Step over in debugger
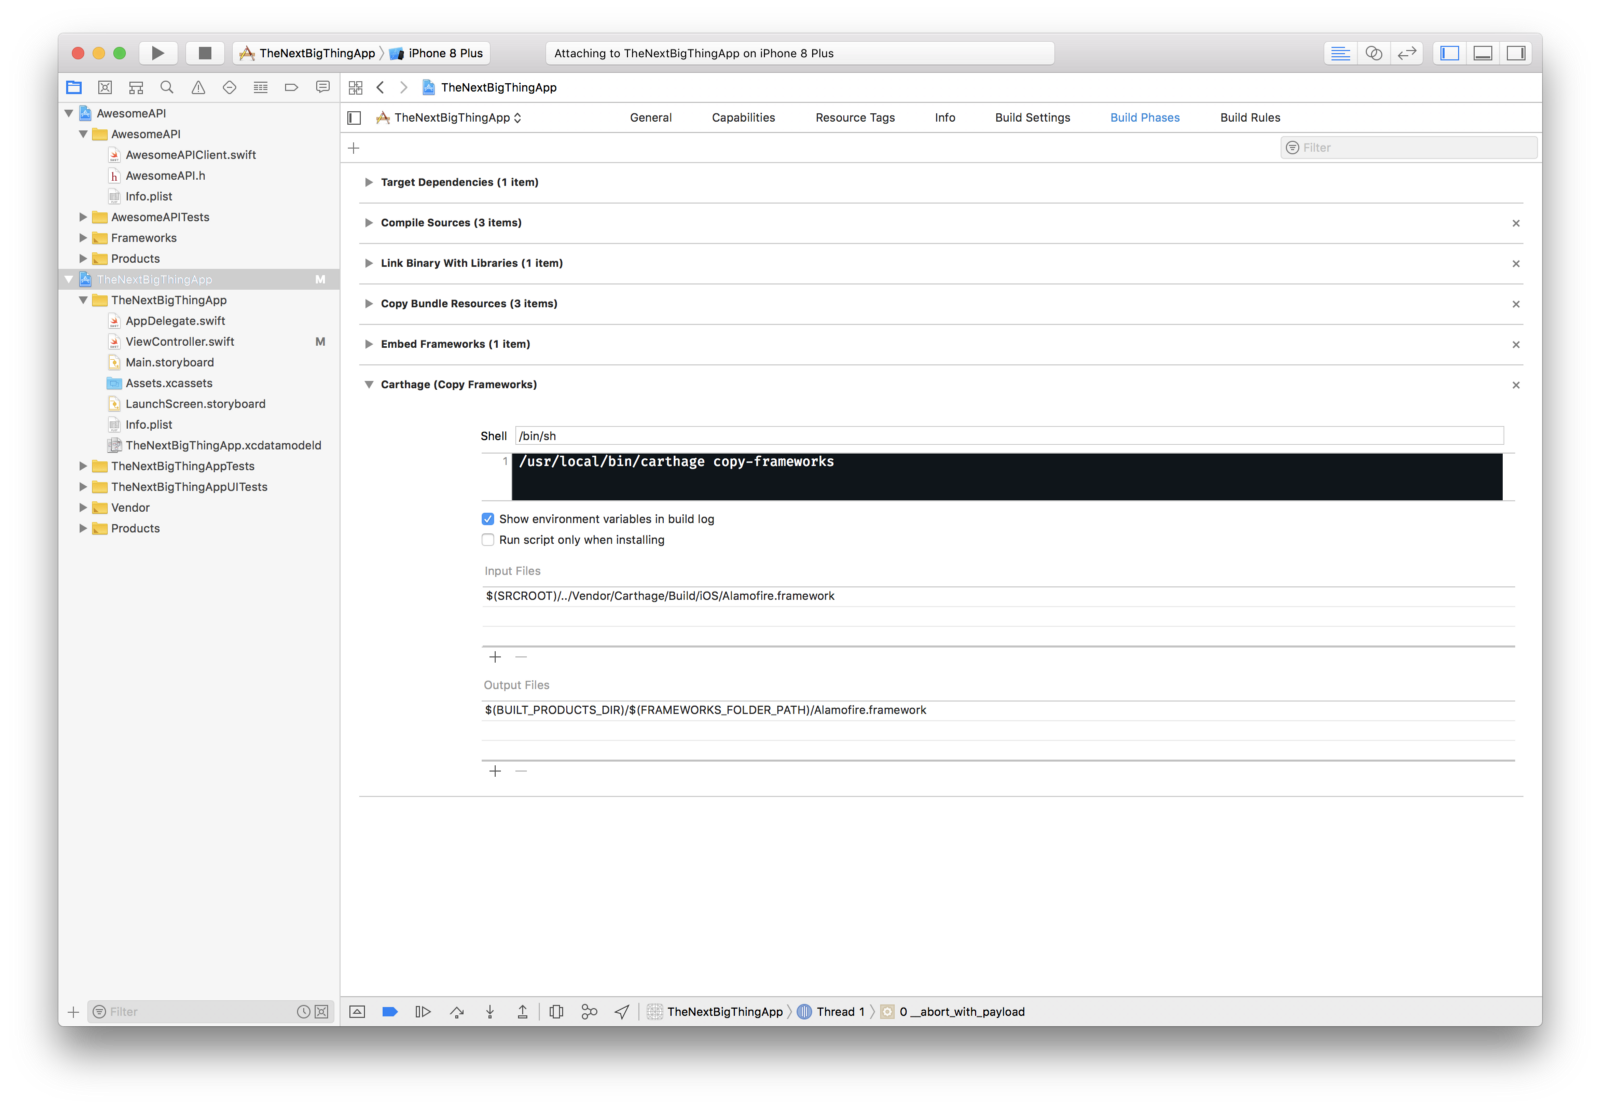Viewport: 1600px width, 1109px height. point(457,1012)
